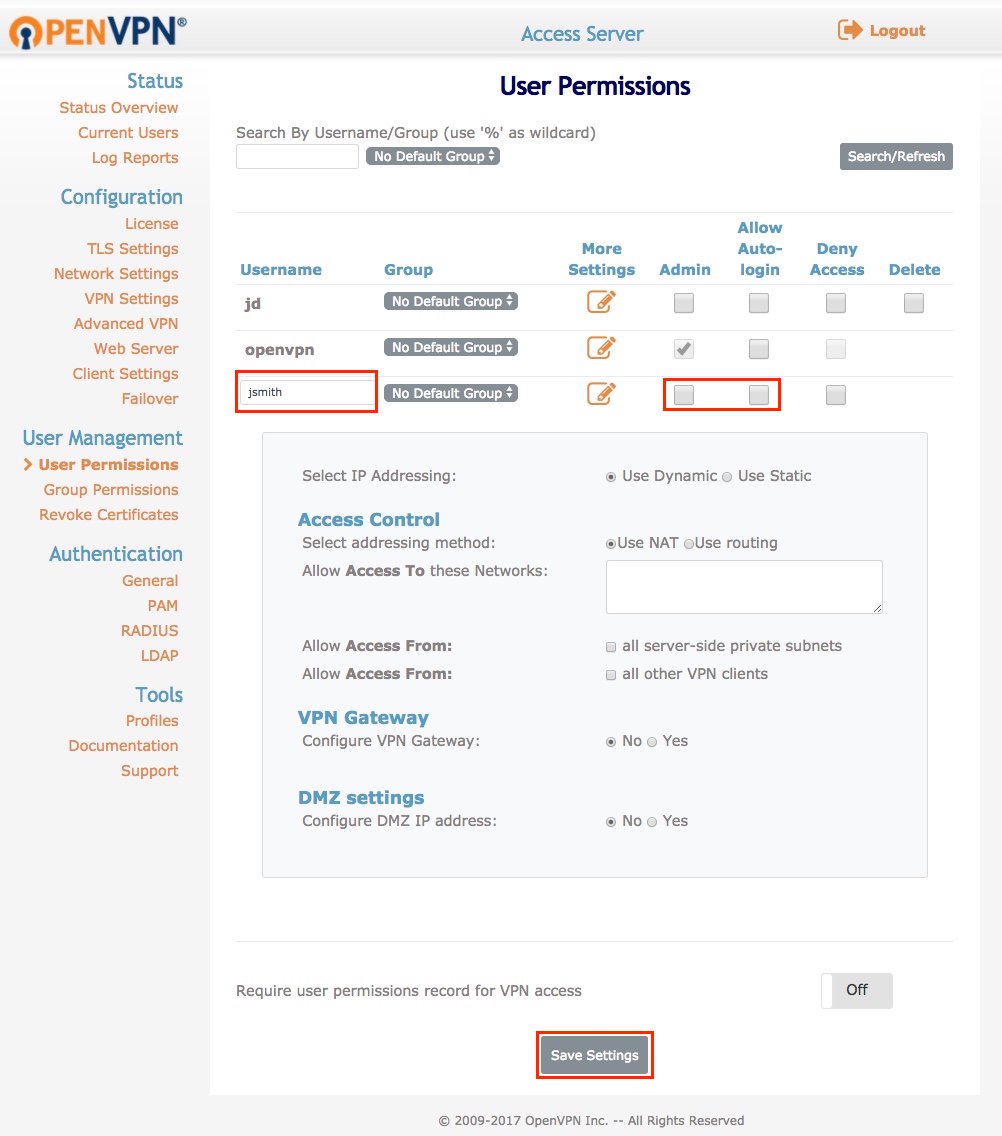Click the OpenVPN logo
The width and height of the screenshot is (1002, 1136).
(98, 31)
